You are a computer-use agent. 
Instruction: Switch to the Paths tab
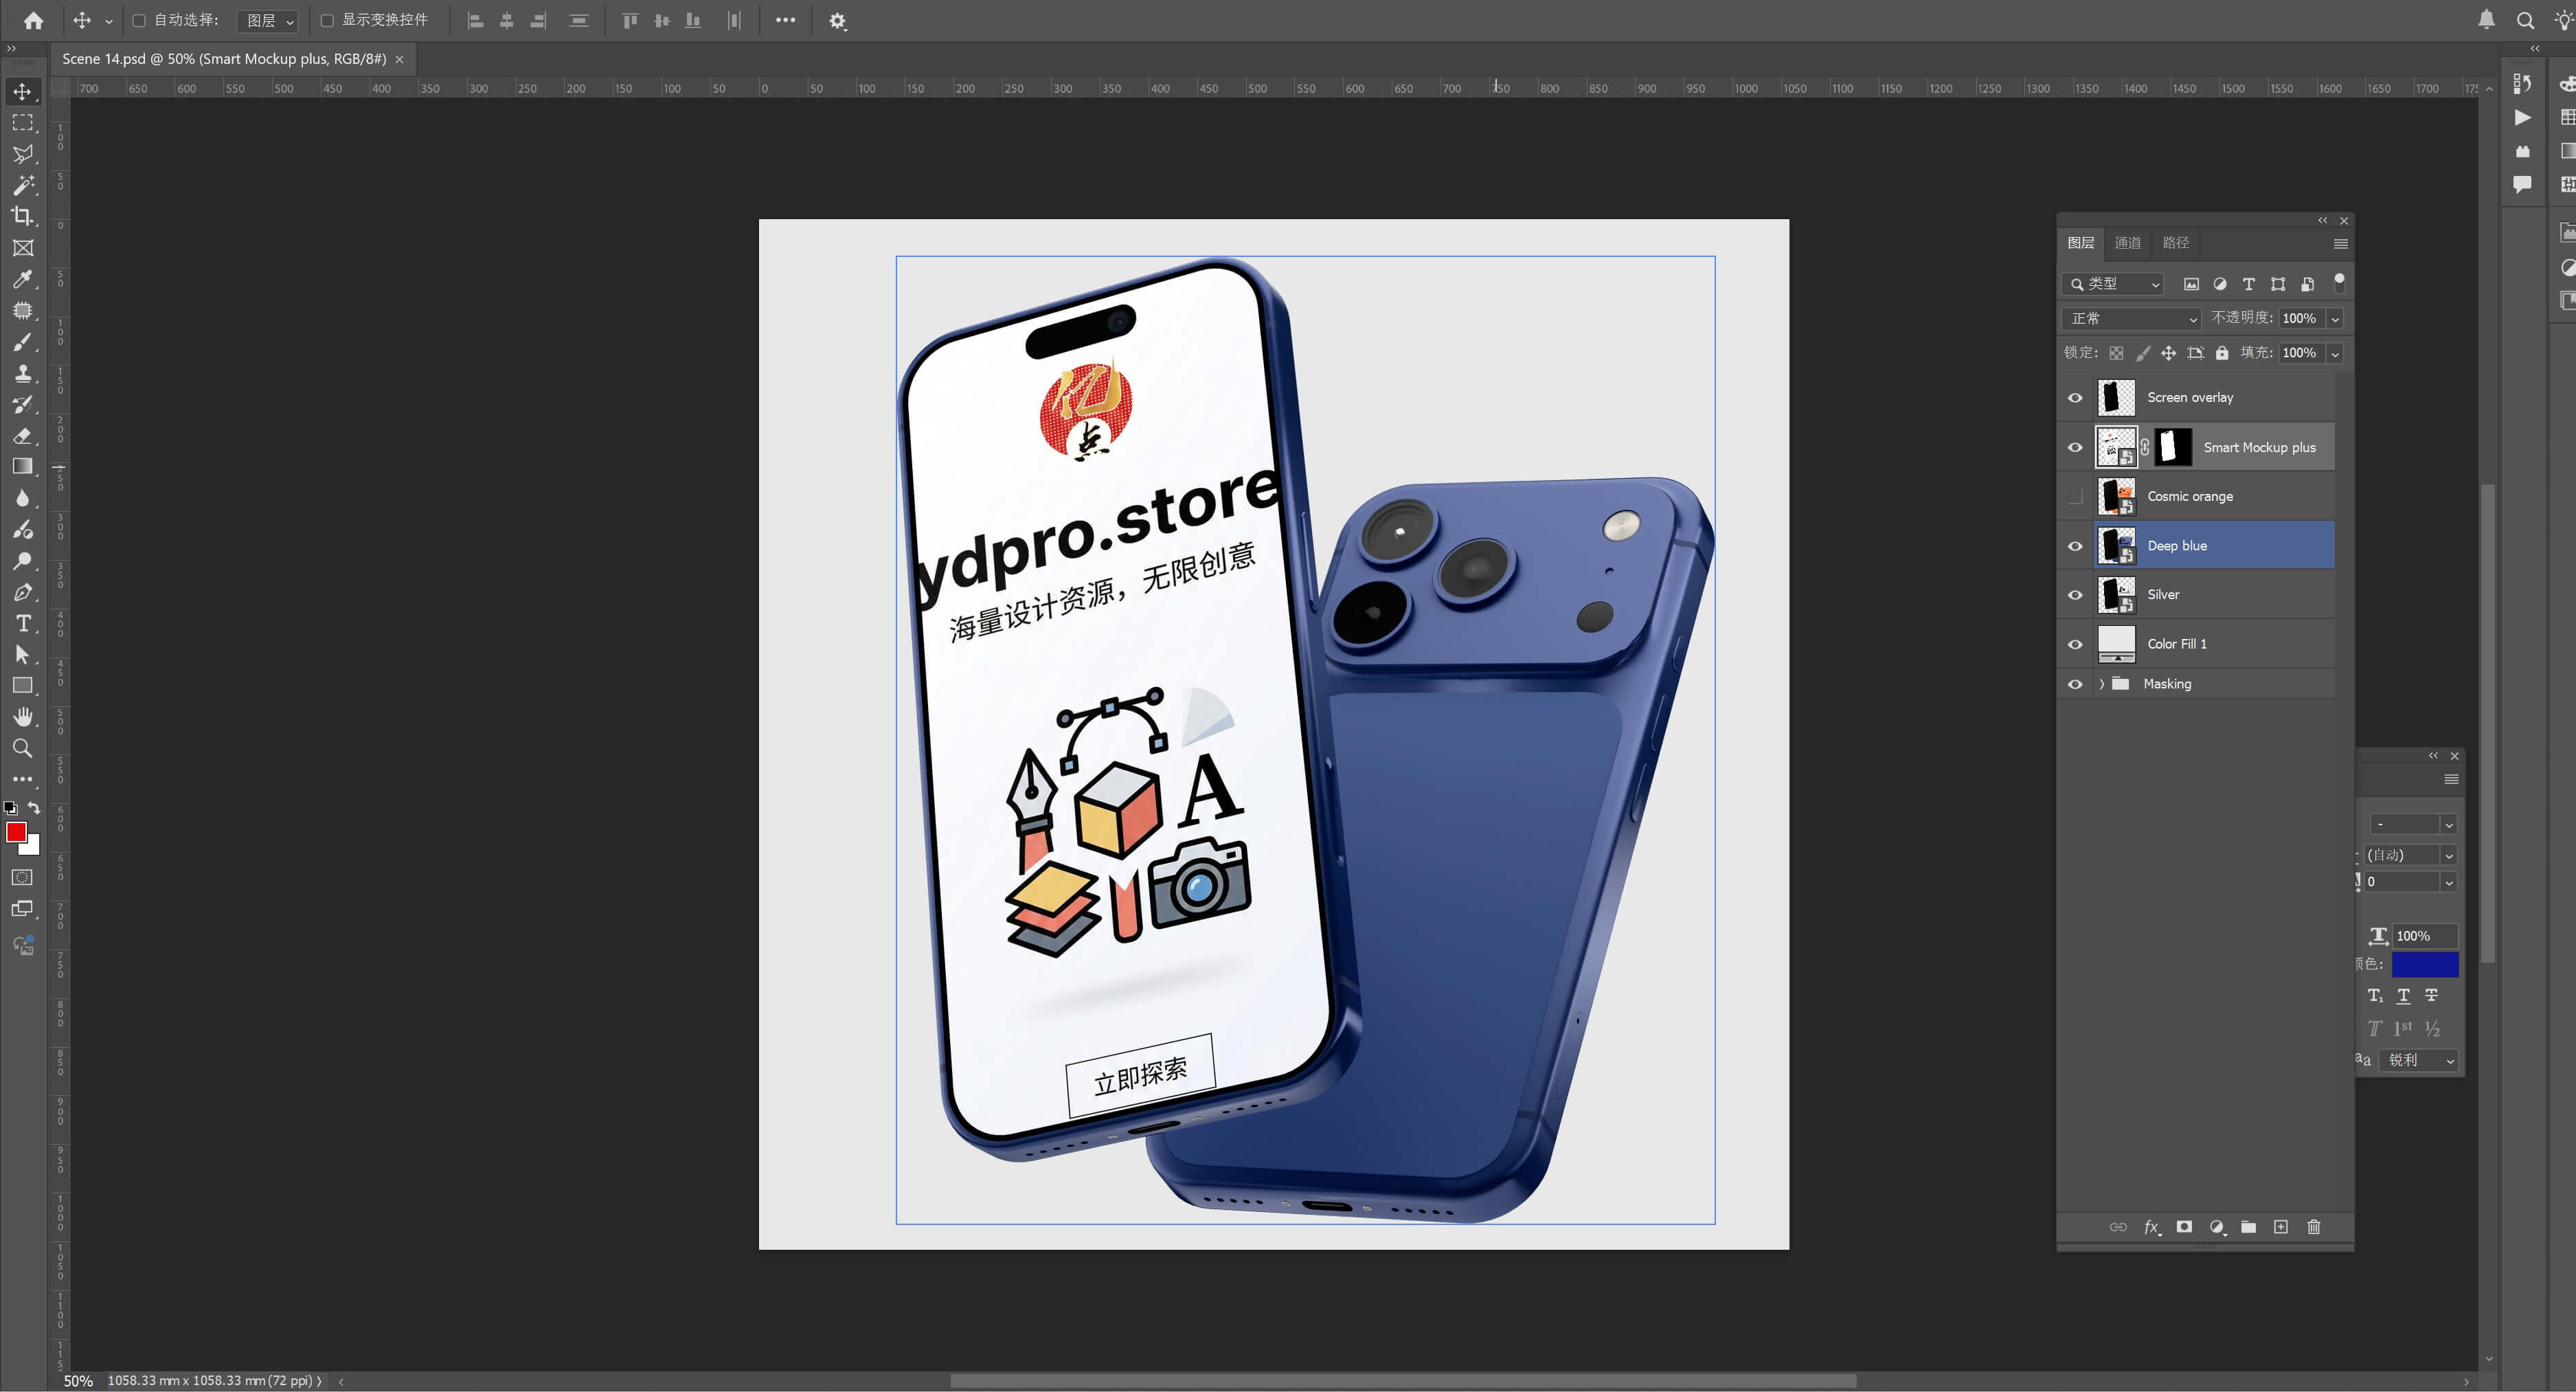pos(2175,243)
